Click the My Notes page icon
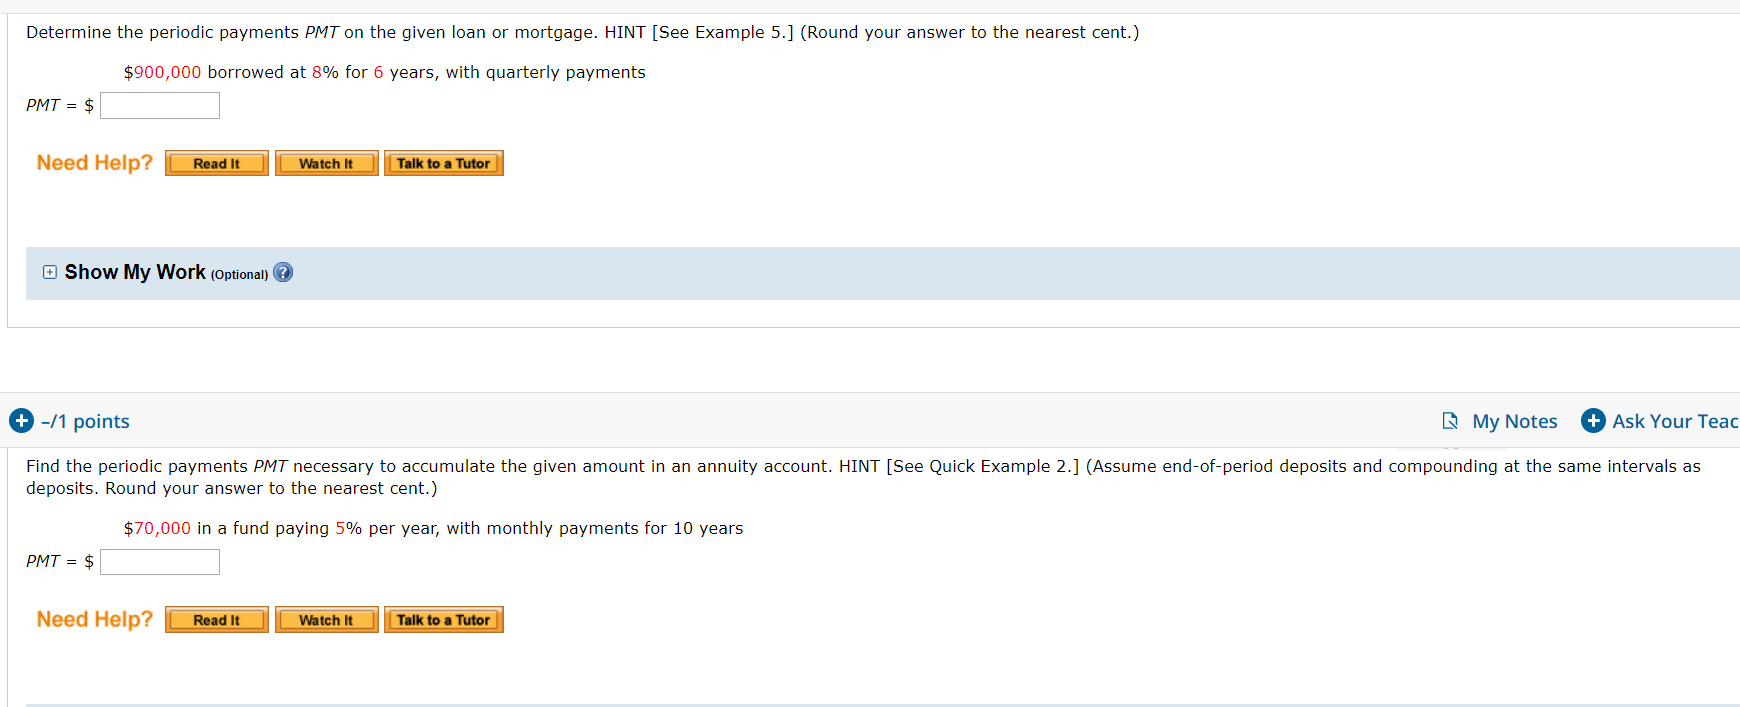This screenshot has width=1740, height=707. (1450, 421)
